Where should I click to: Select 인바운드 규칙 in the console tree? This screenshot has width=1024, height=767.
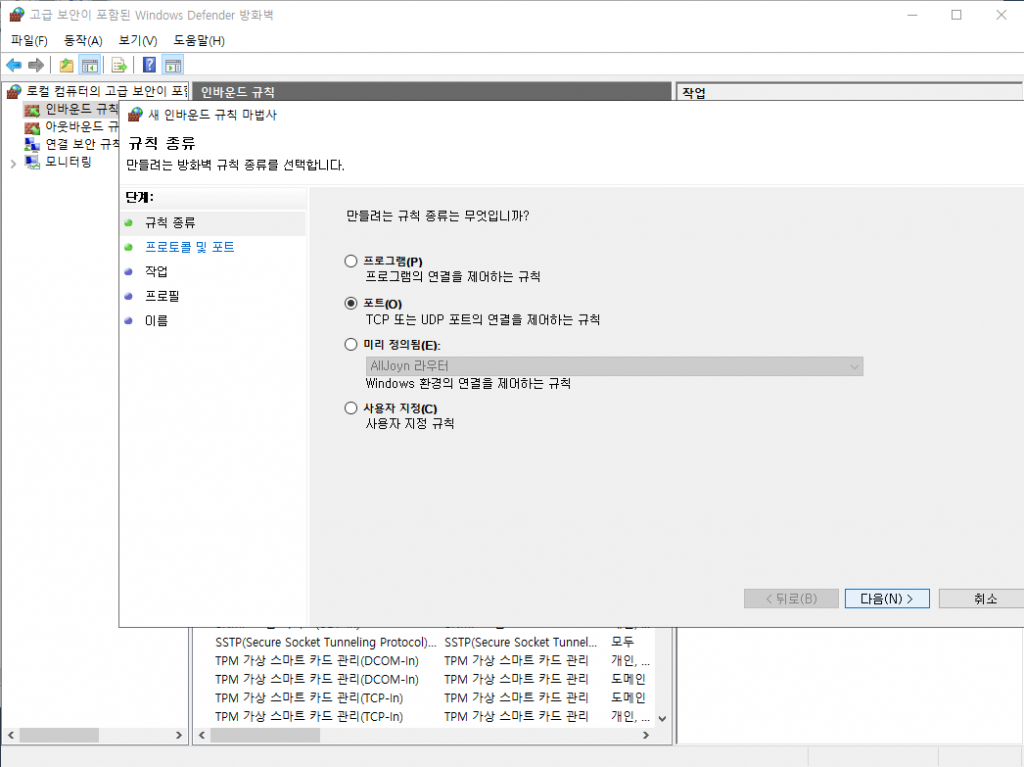click(72, 108)
